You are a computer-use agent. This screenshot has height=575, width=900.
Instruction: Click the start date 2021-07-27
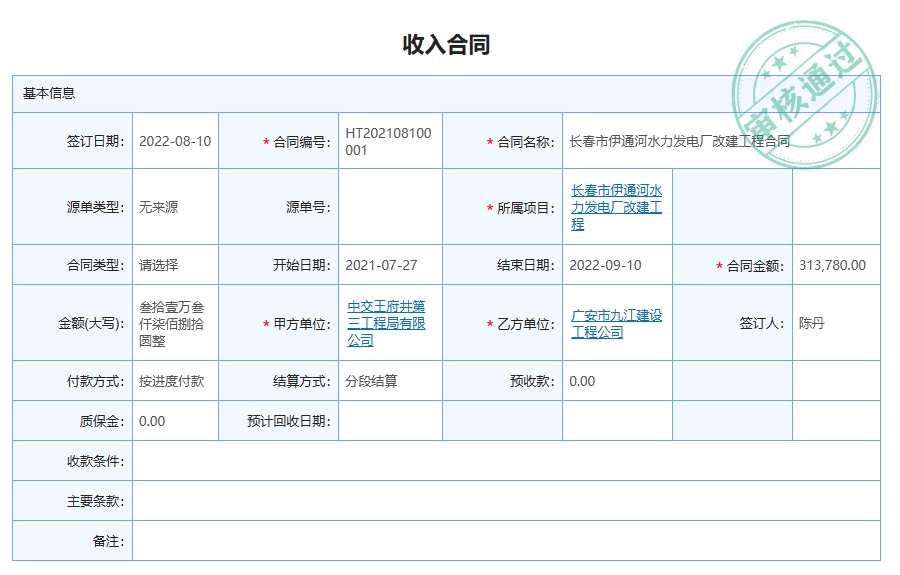(x=381, y=265)
